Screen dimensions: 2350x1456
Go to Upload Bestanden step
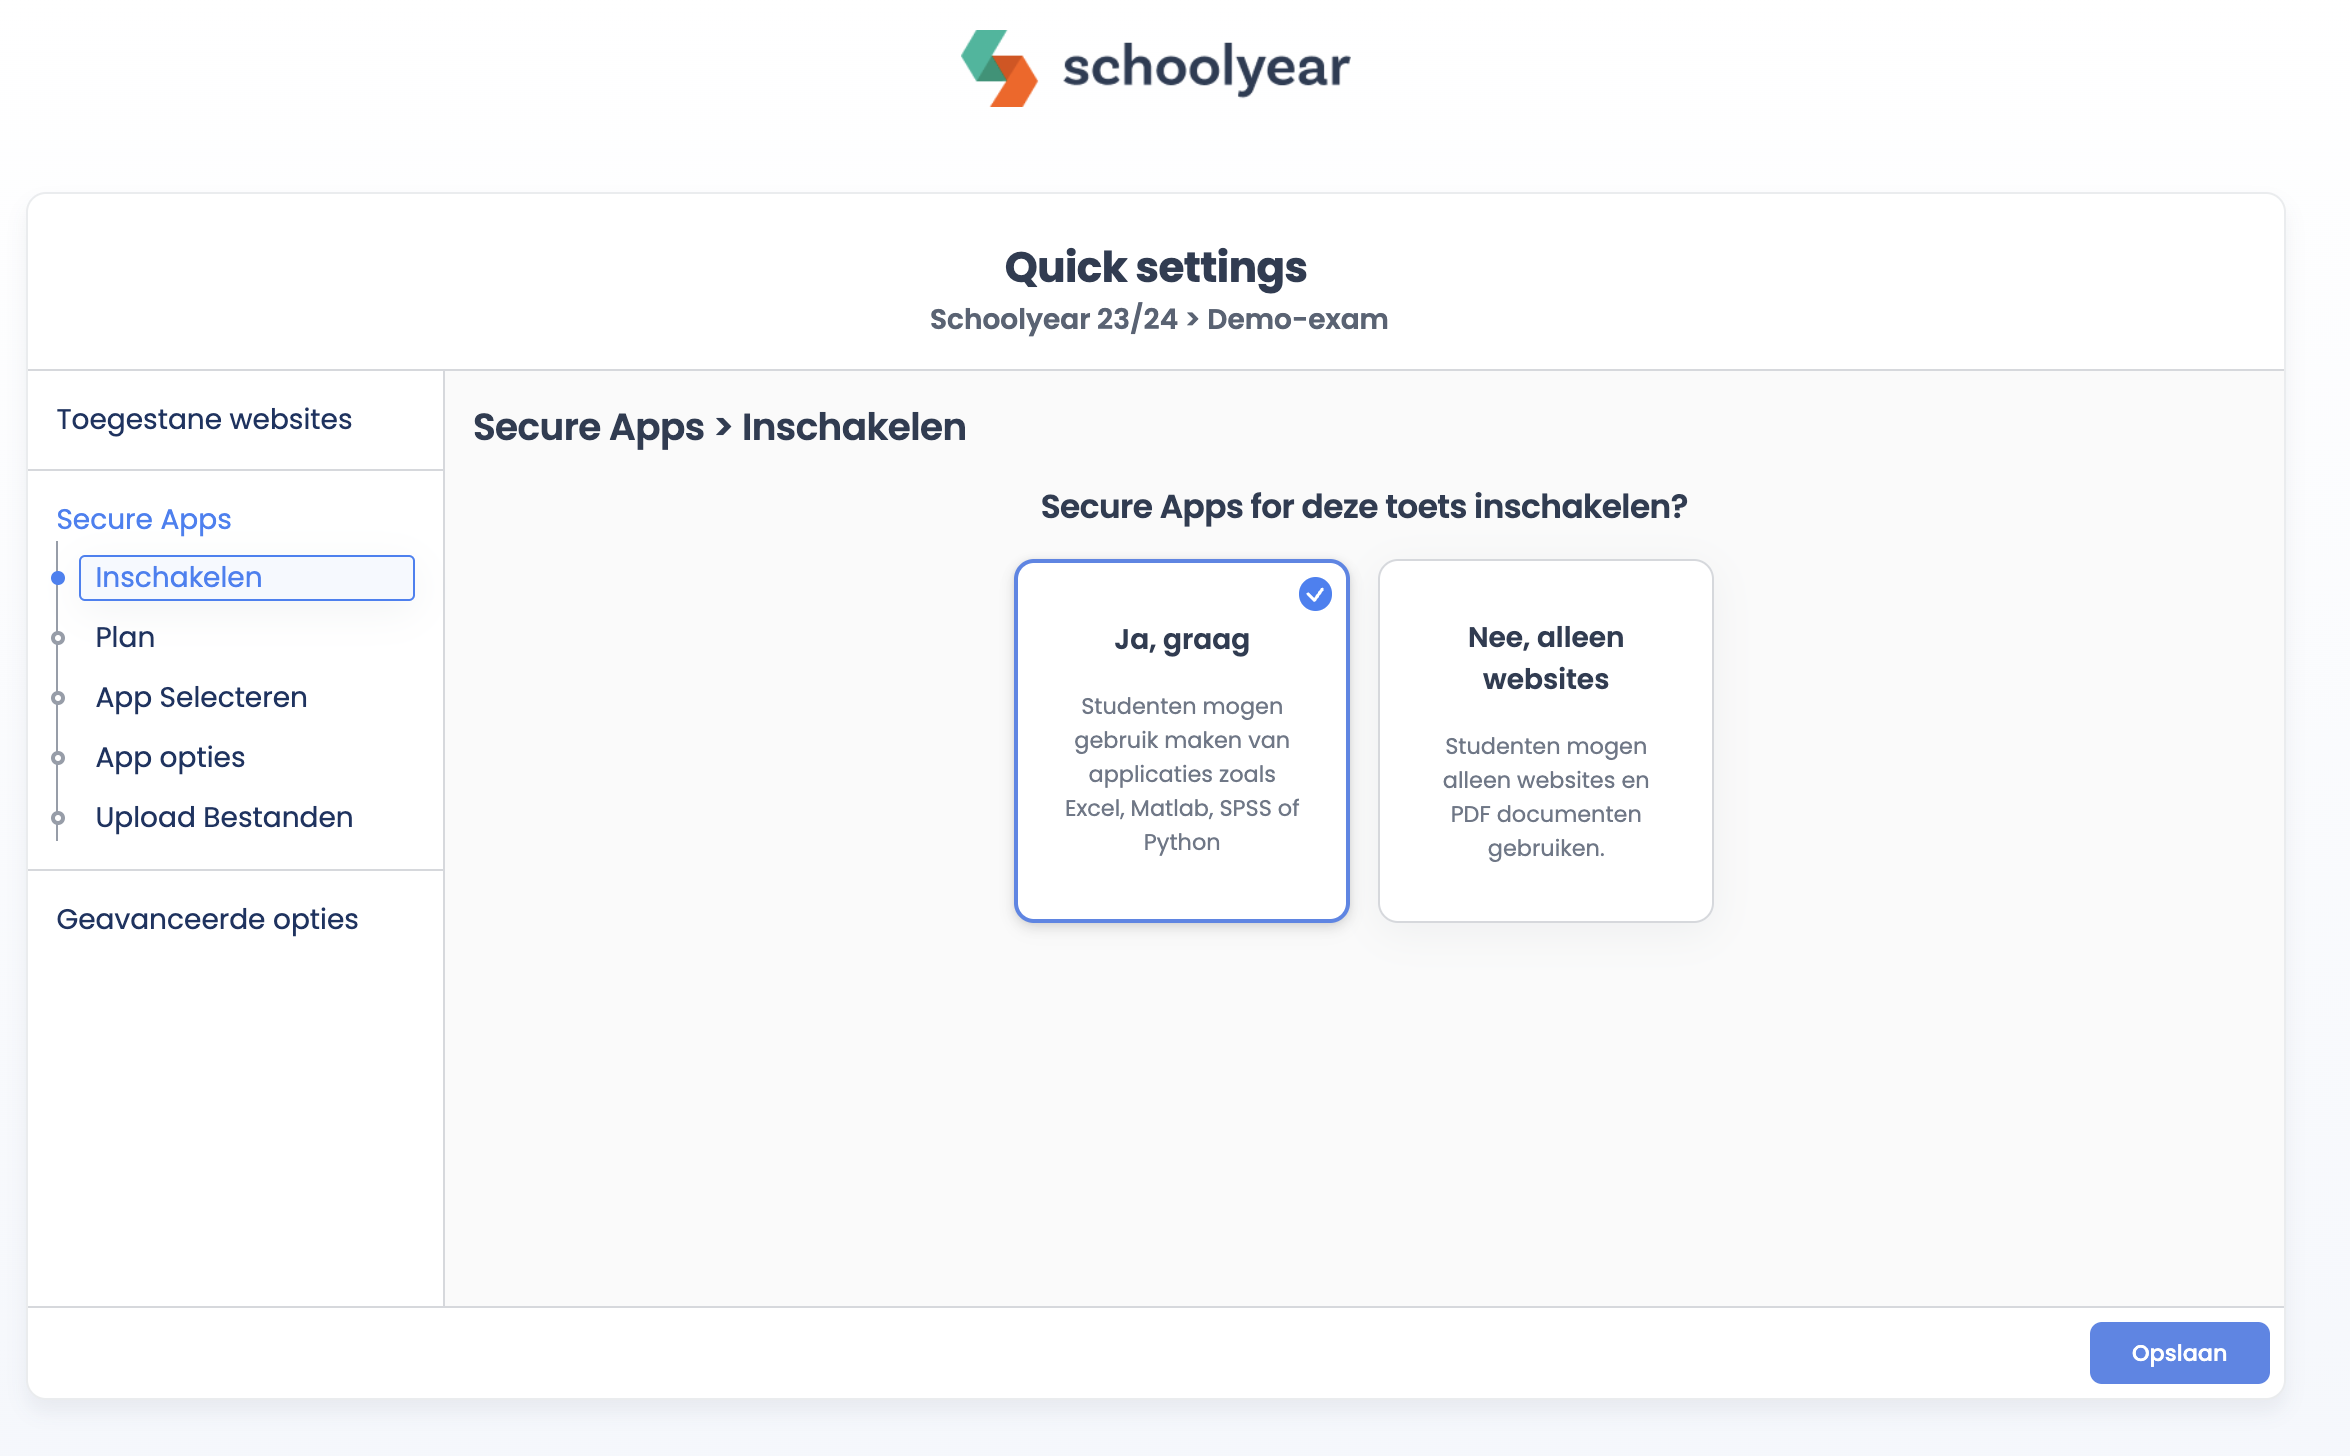tap(224, 817)
